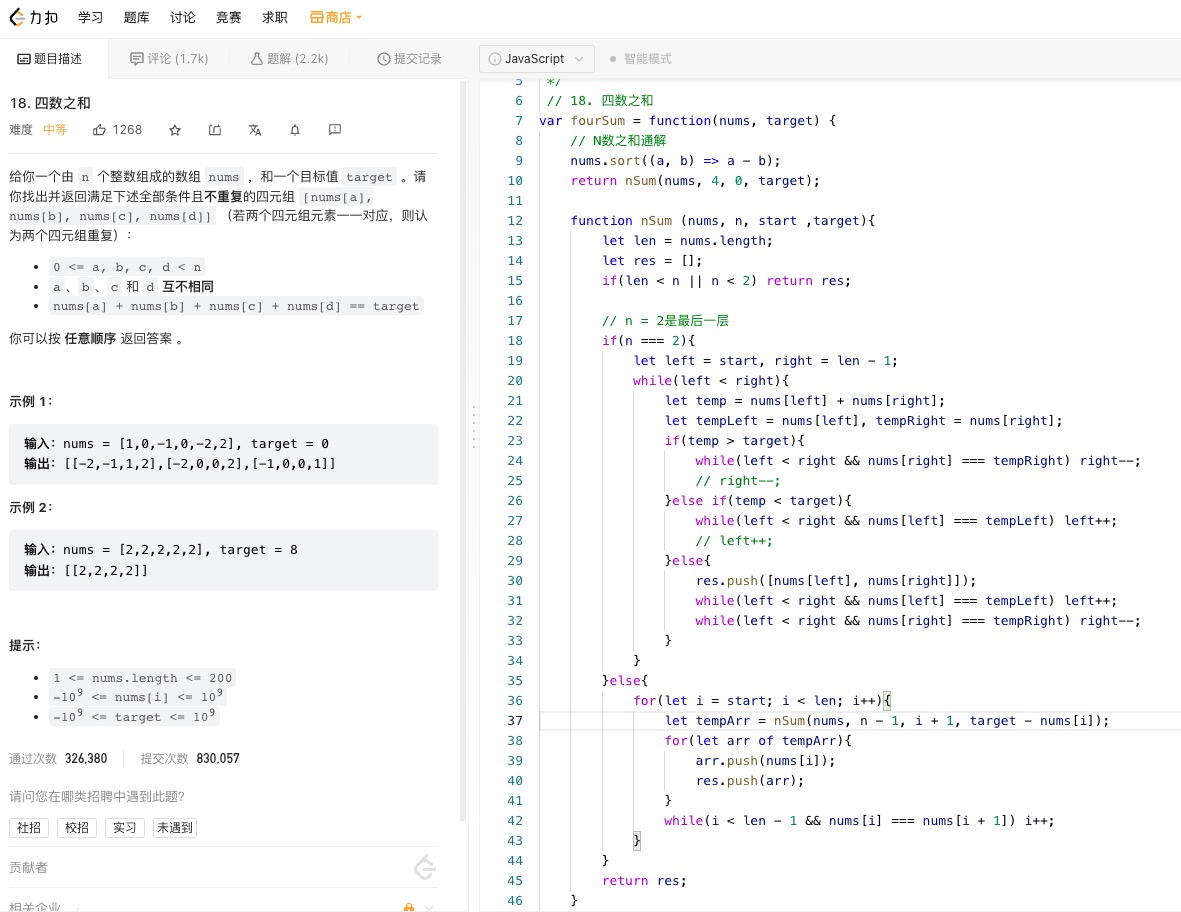
Task: Click line number 37 in editor
Action: (514, 721)
